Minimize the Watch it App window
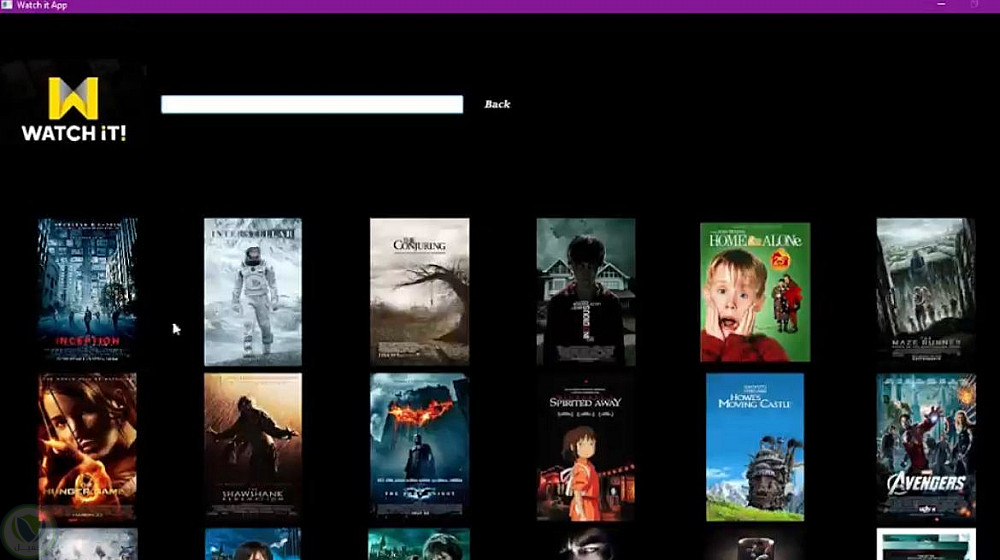 point(941,5)
